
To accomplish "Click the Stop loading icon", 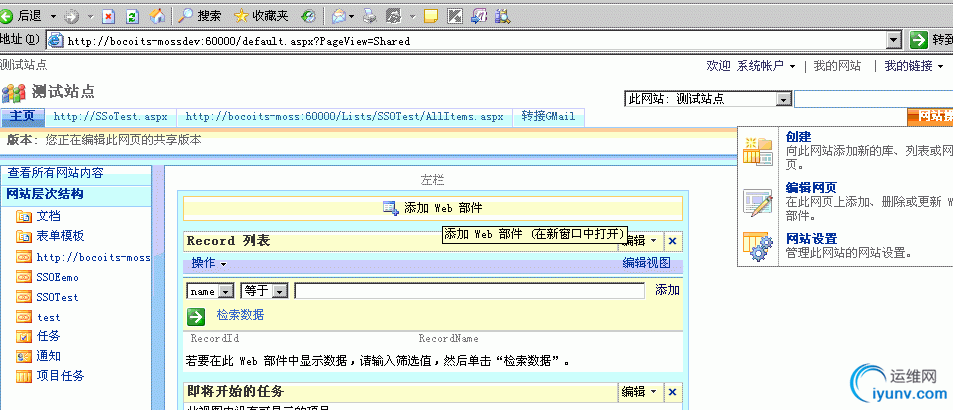I will coord(108,16).
